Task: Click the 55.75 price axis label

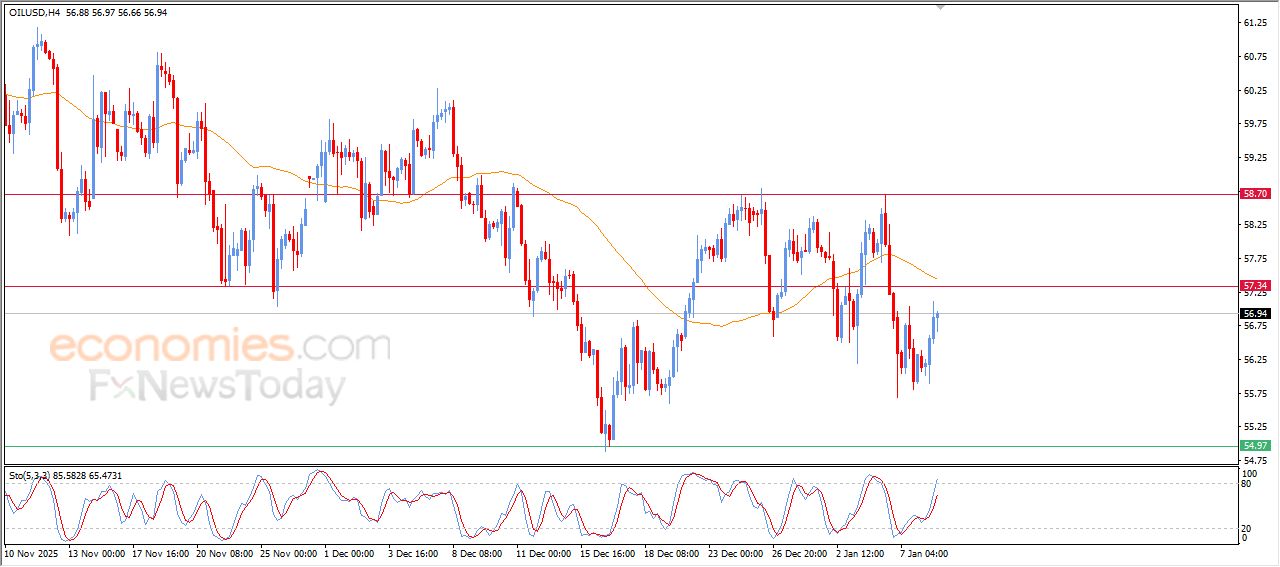Action: 1253,394
